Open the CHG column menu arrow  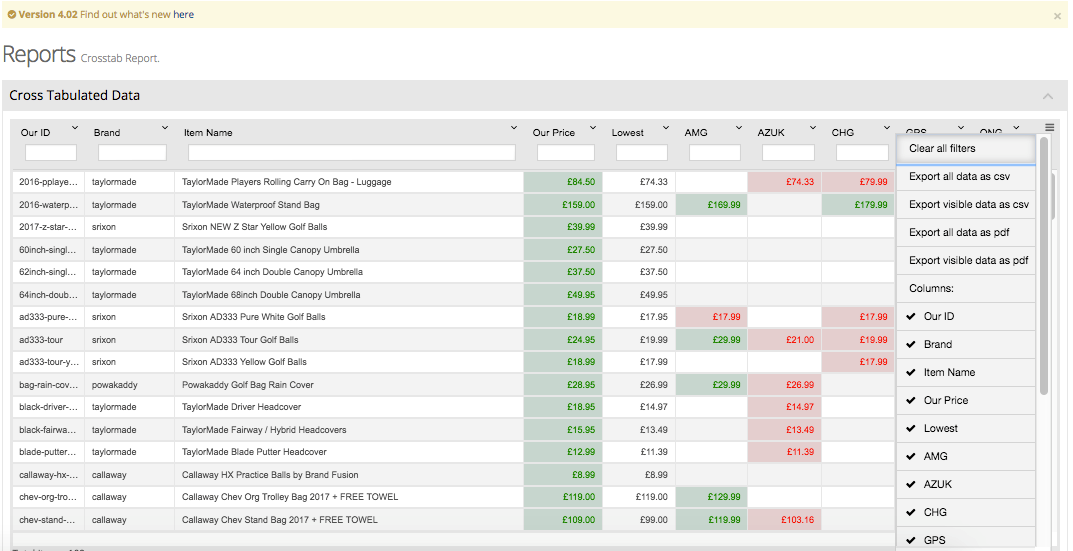point(886,129)
